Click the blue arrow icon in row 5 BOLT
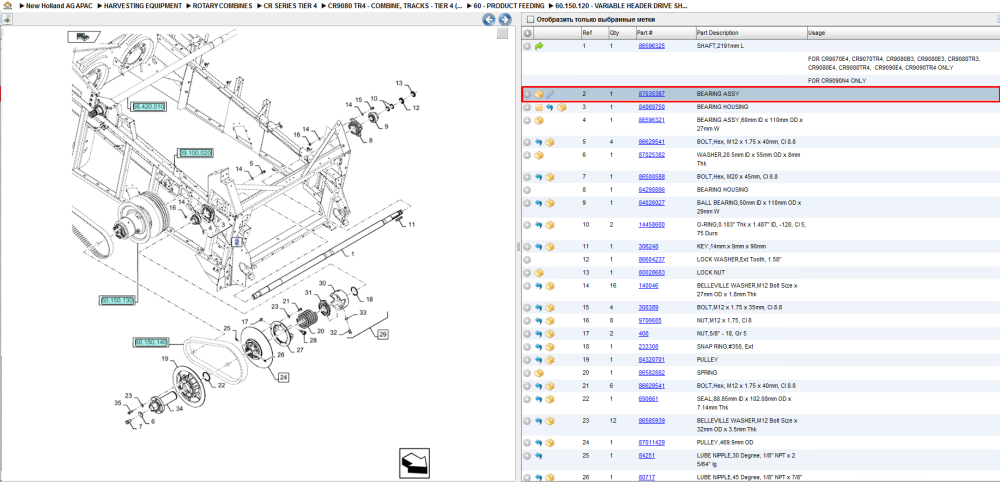The height and width of the screenshot is (482, 1000). click(539, 142)
